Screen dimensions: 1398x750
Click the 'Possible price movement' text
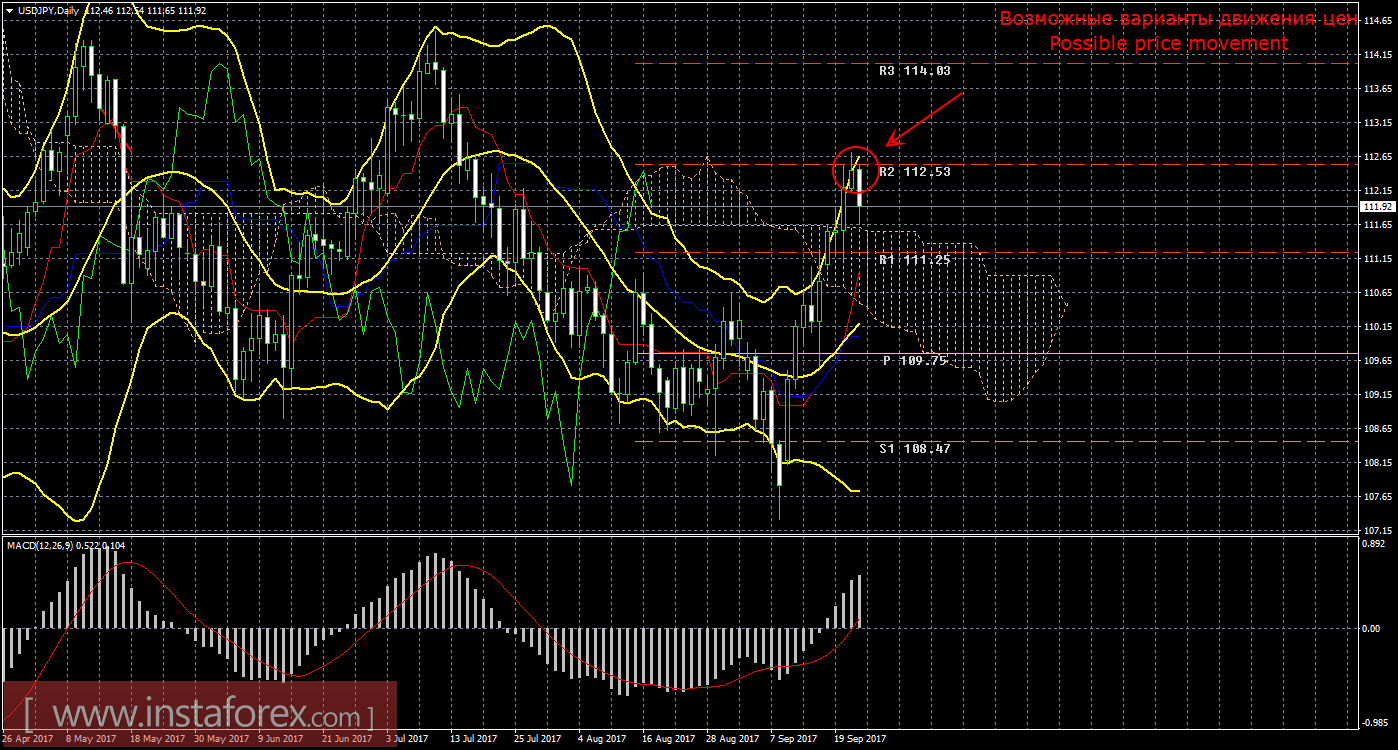(1168, 44)
